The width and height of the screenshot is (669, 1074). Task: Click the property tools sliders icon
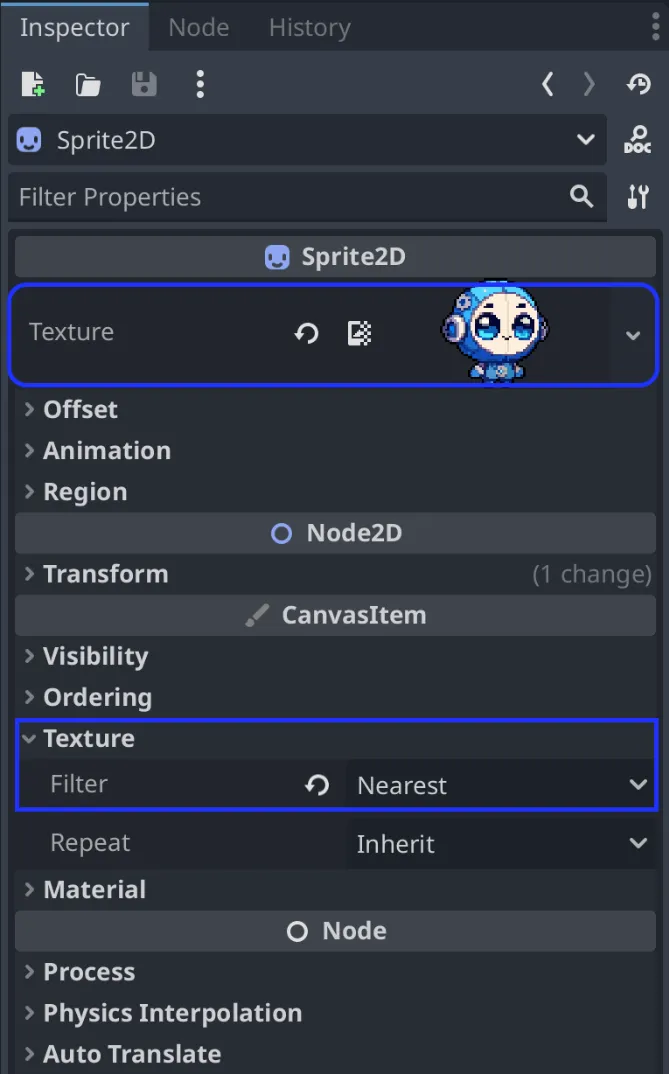[637, 197]
